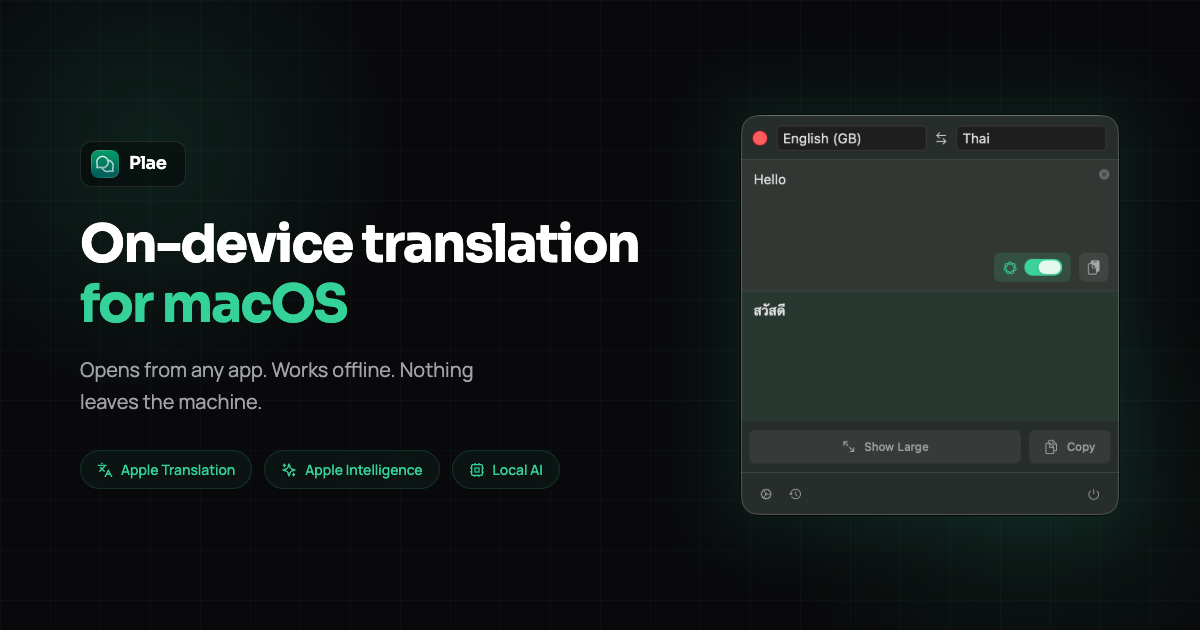Expand the window using Show Large
The image size is (1200, 630).
pyautogui.click(x=884, y=446)
